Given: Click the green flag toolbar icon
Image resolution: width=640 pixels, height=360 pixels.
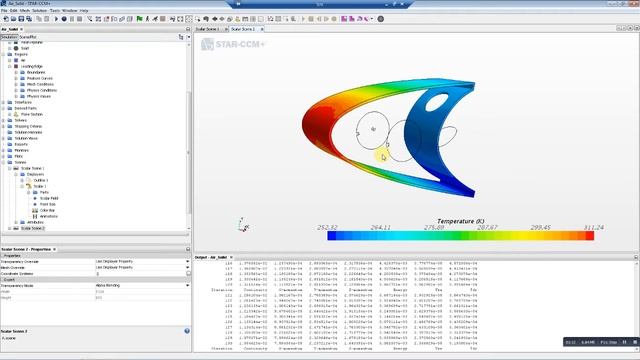Looking at the screenshot, I should (140, 19).
